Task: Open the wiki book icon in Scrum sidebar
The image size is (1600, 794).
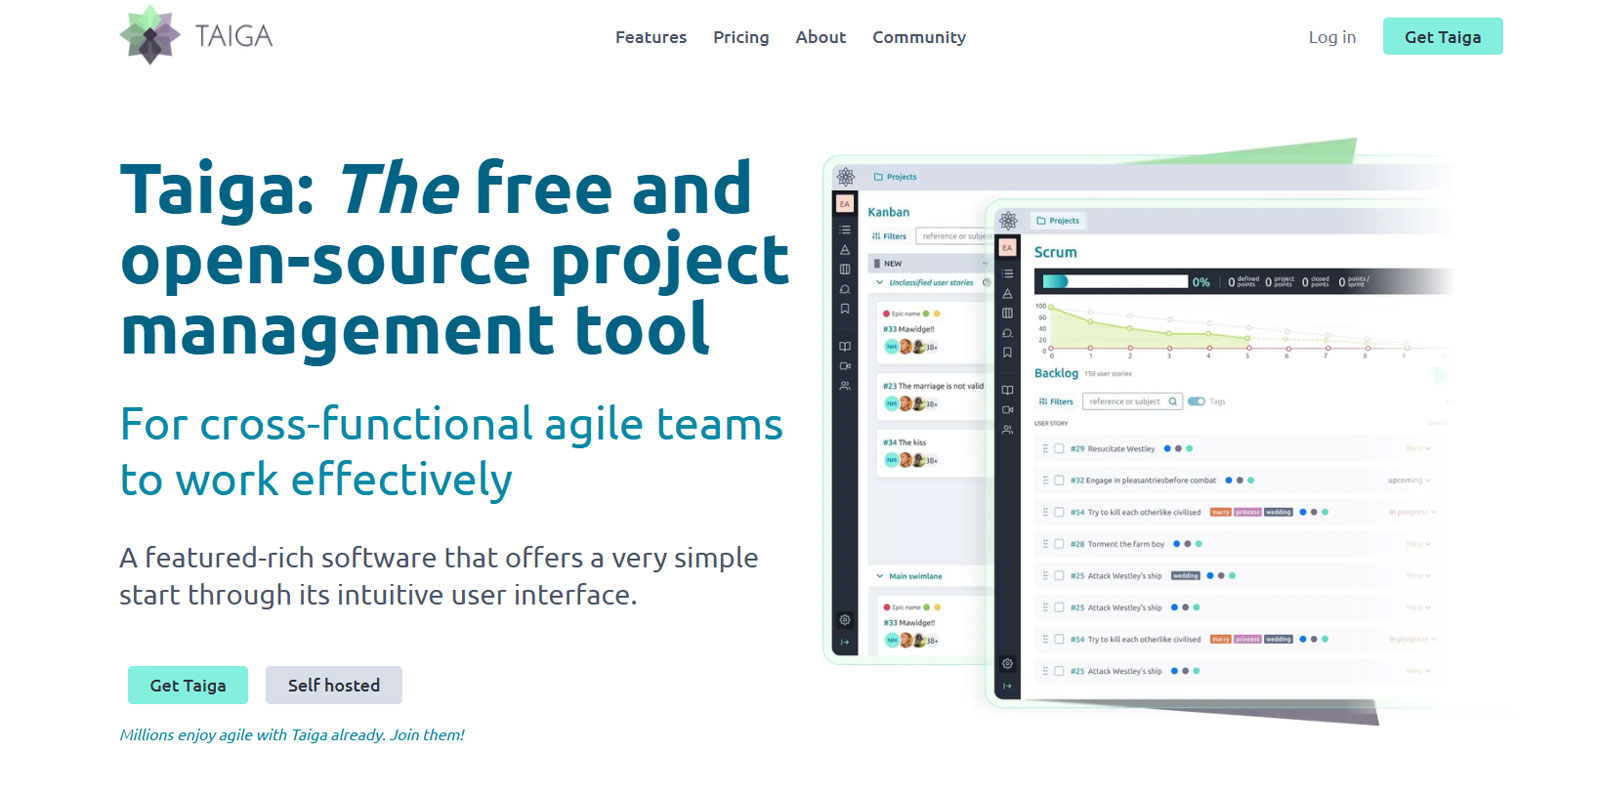Action: click(1007, 390)
